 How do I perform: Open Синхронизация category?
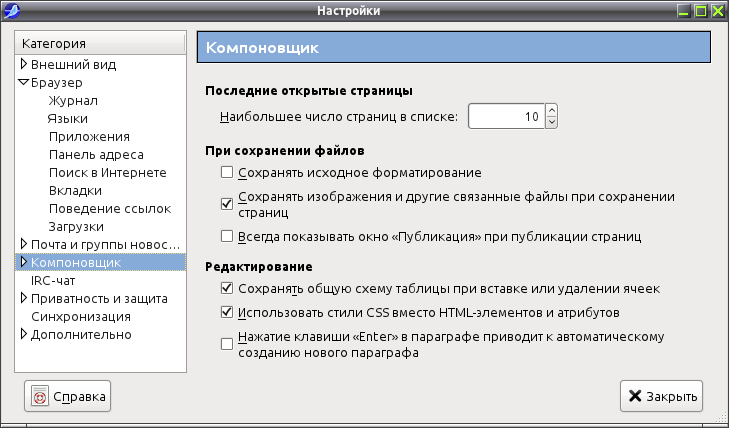[x=81, y=316]
